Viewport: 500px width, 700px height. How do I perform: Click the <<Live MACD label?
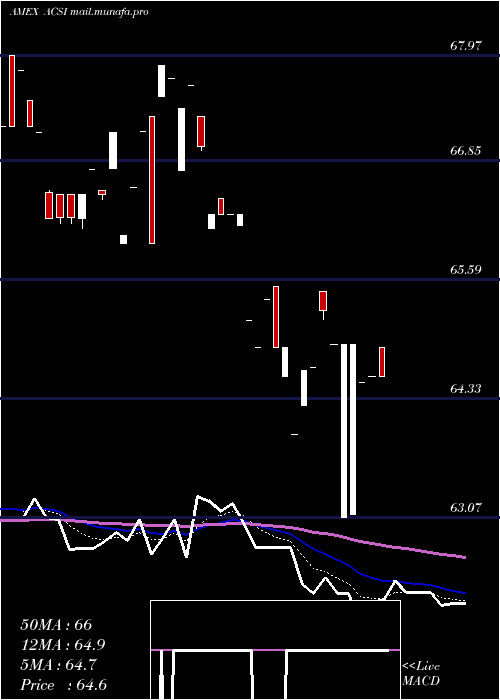coord(421,674)
